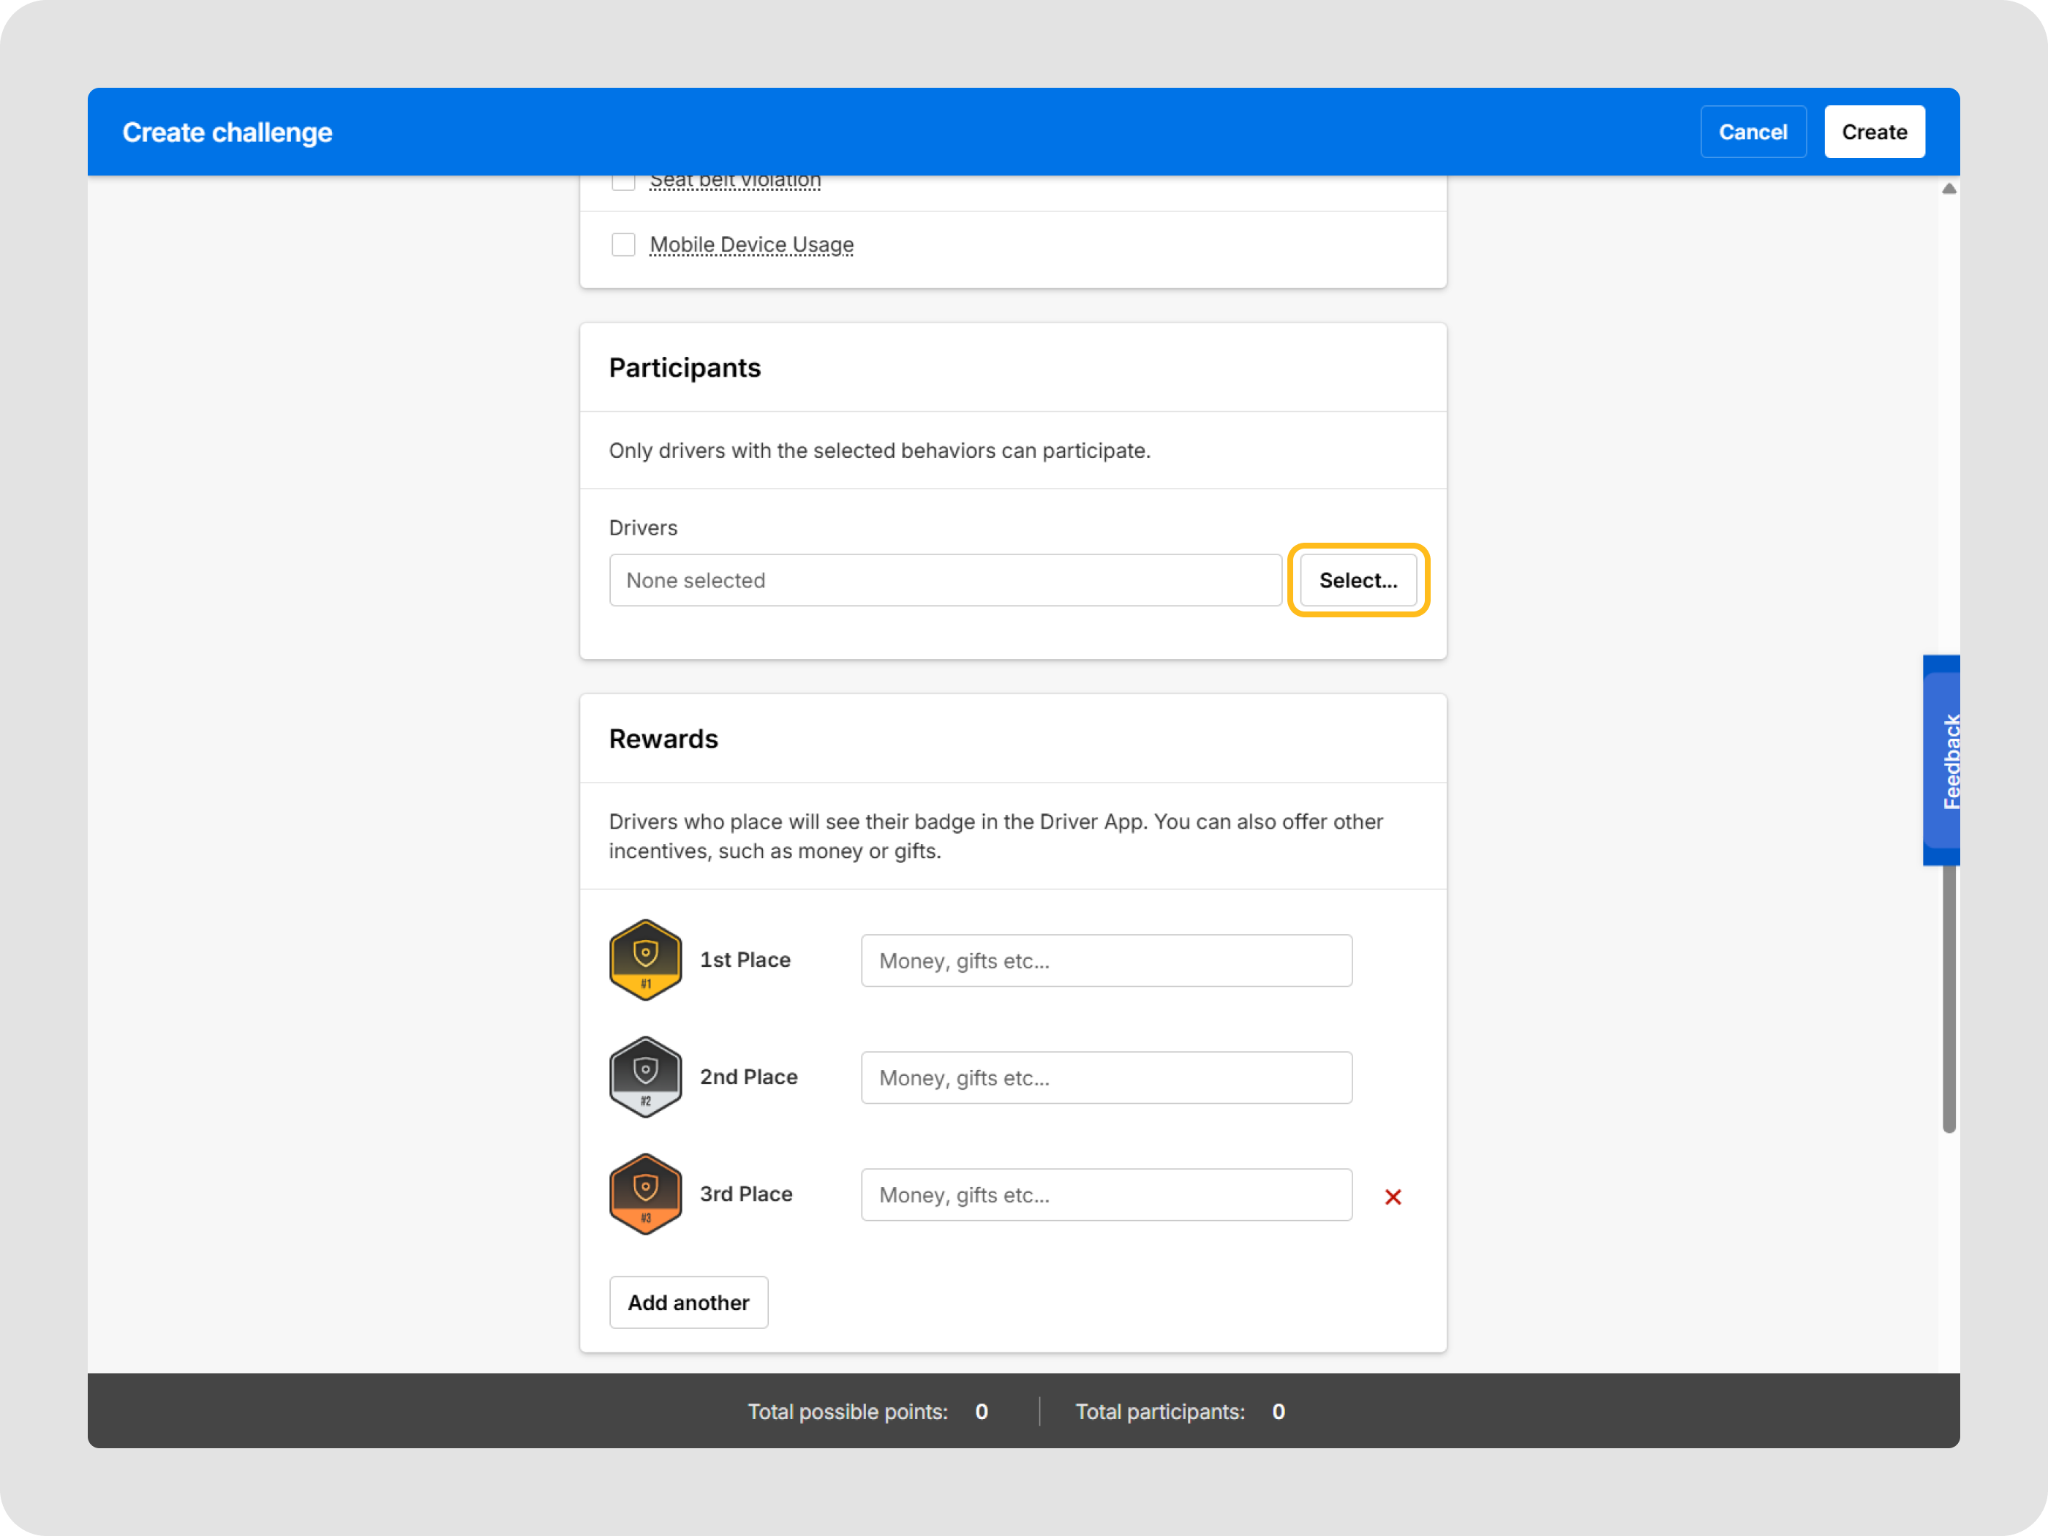The width and height of the screenshot is (2048, 1536).
Task: Add another reward place
Action: tap(689, 1302)
